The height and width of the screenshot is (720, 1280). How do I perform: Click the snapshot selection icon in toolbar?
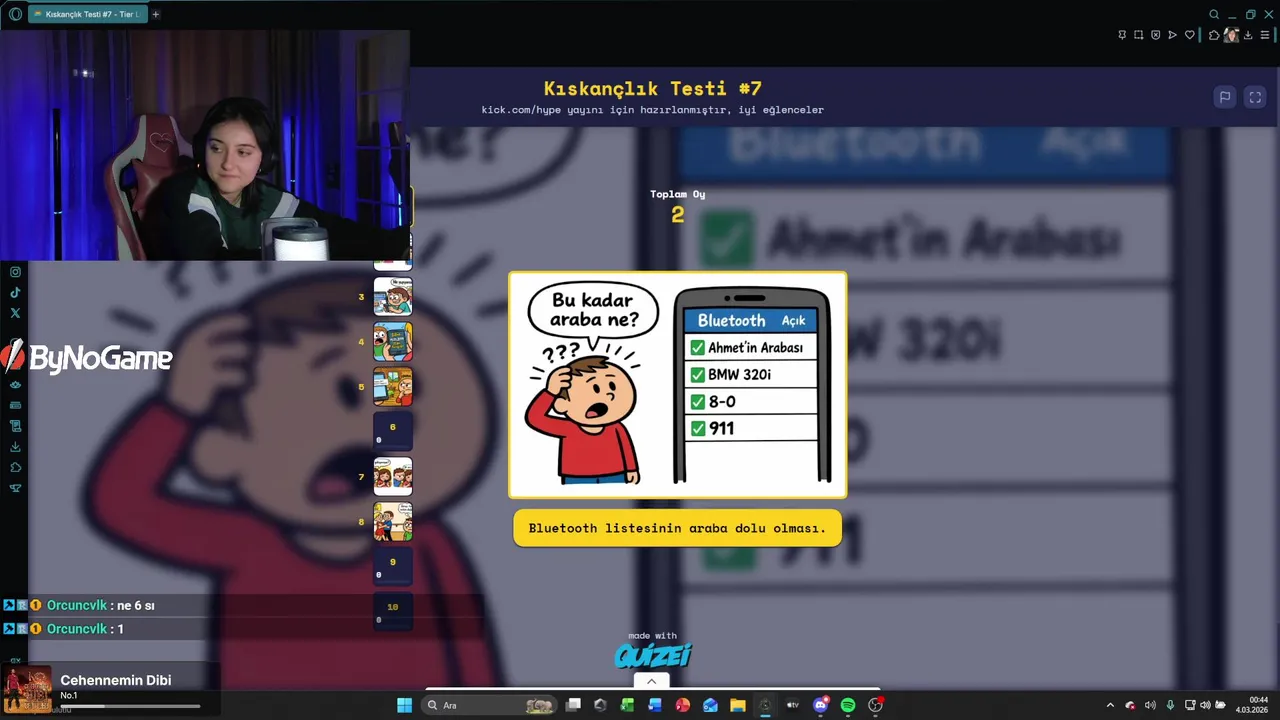point(1138,35)
